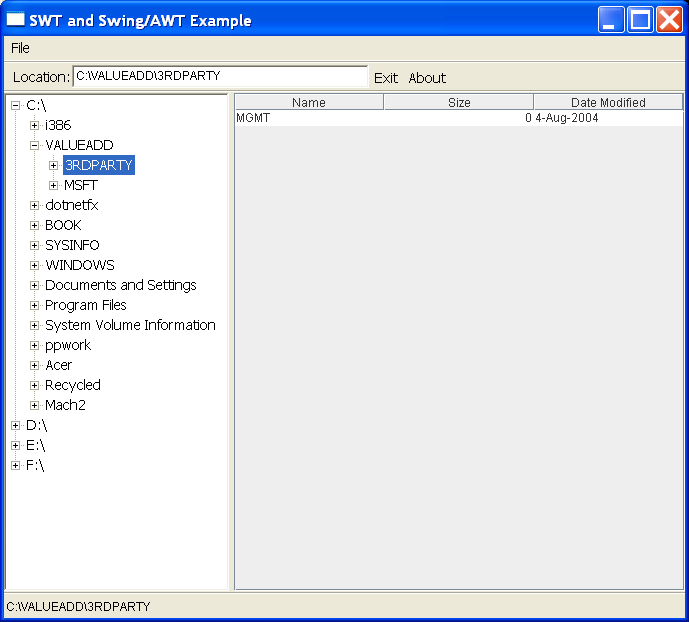Expand the Acer folder node
Image resolution: width=689 pixels, height=622 pixels.
34,365
